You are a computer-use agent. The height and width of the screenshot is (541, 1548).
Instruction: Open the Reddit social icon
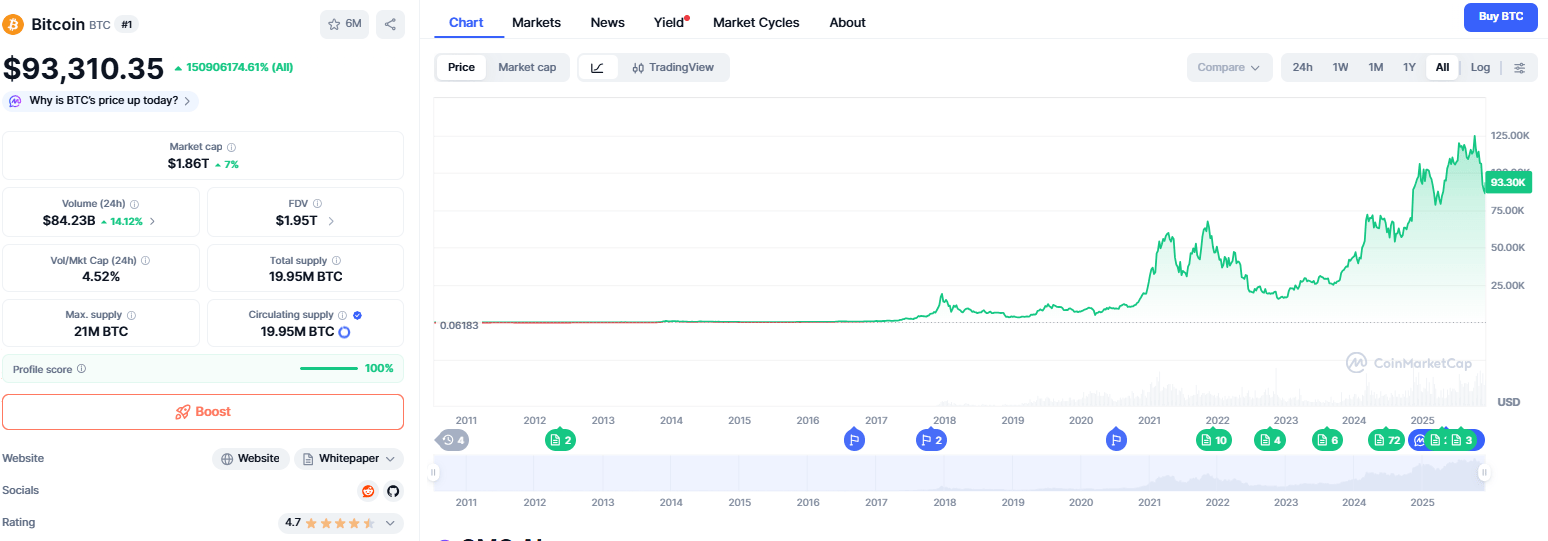[368, 491]
